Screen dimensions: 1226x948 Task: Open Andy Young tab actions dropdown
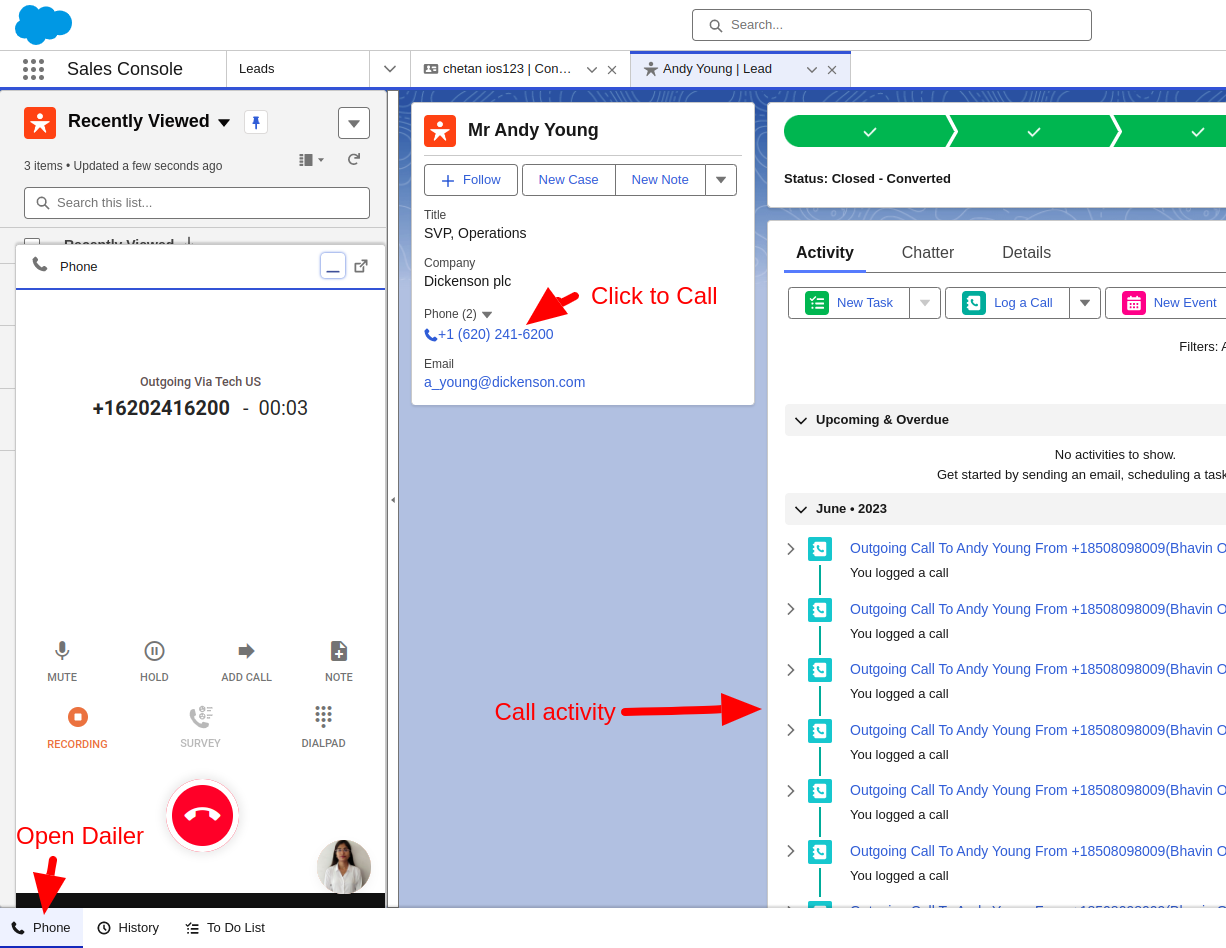(x=812, y=70)
